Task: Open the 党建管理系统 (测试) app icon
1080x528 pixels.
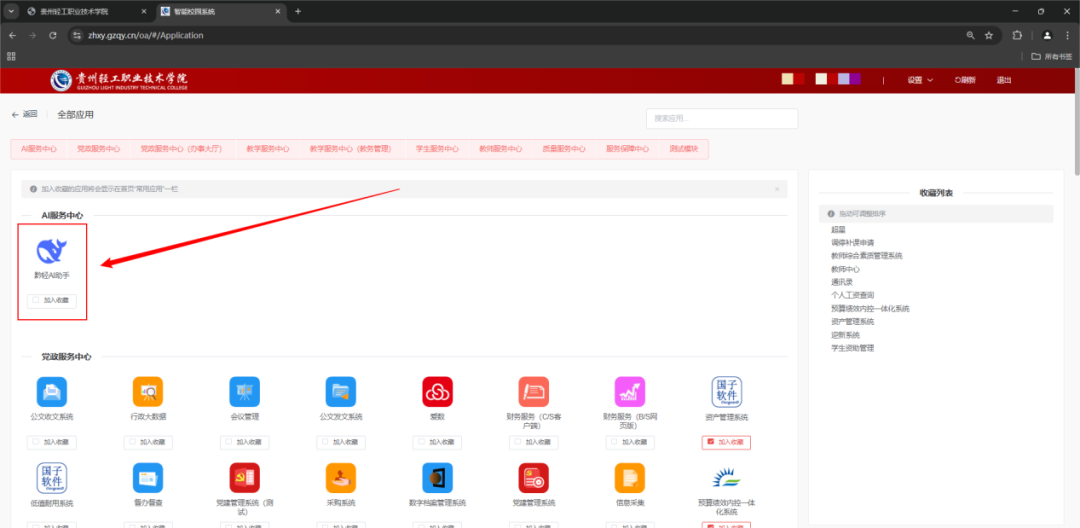Action: pyautogui.click(x=245, y=478)
